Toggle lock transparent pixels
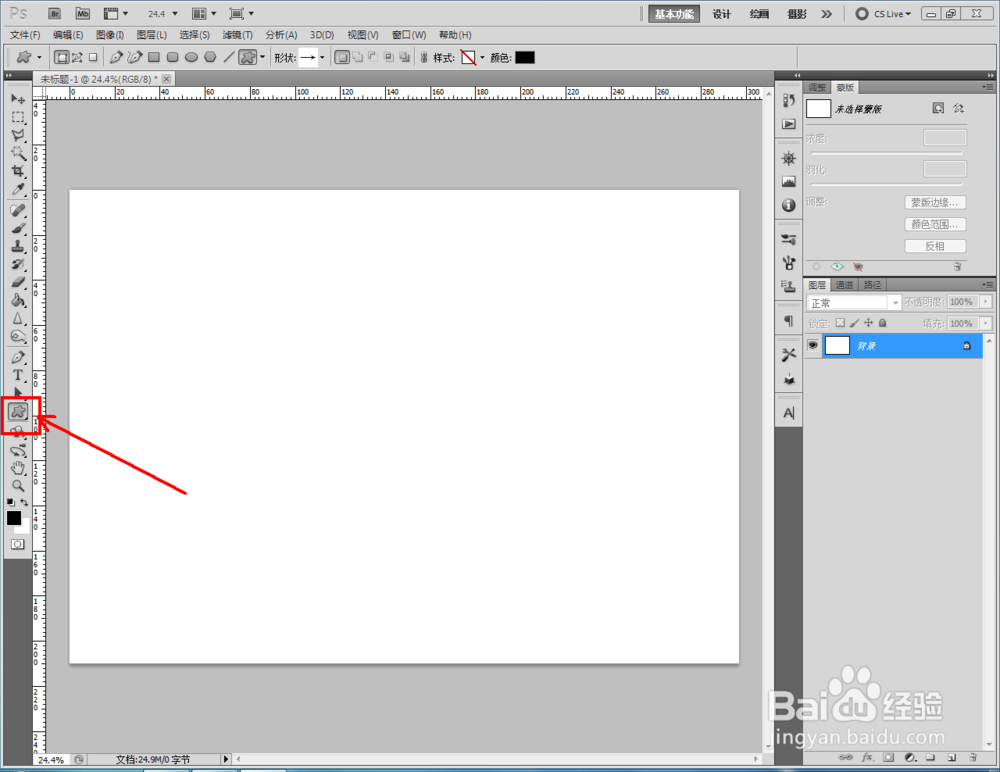This screenshot has width=1000, height=772. 841,323
